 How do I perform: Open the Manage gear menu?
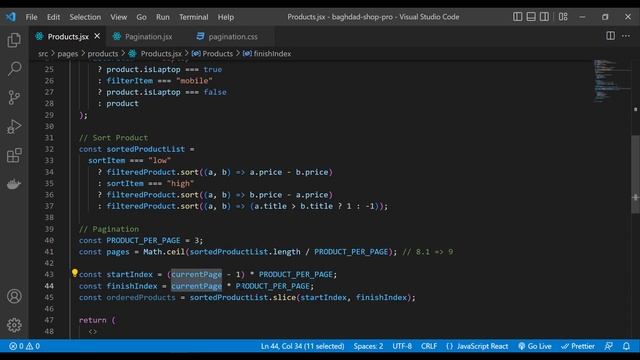(14, 325)
